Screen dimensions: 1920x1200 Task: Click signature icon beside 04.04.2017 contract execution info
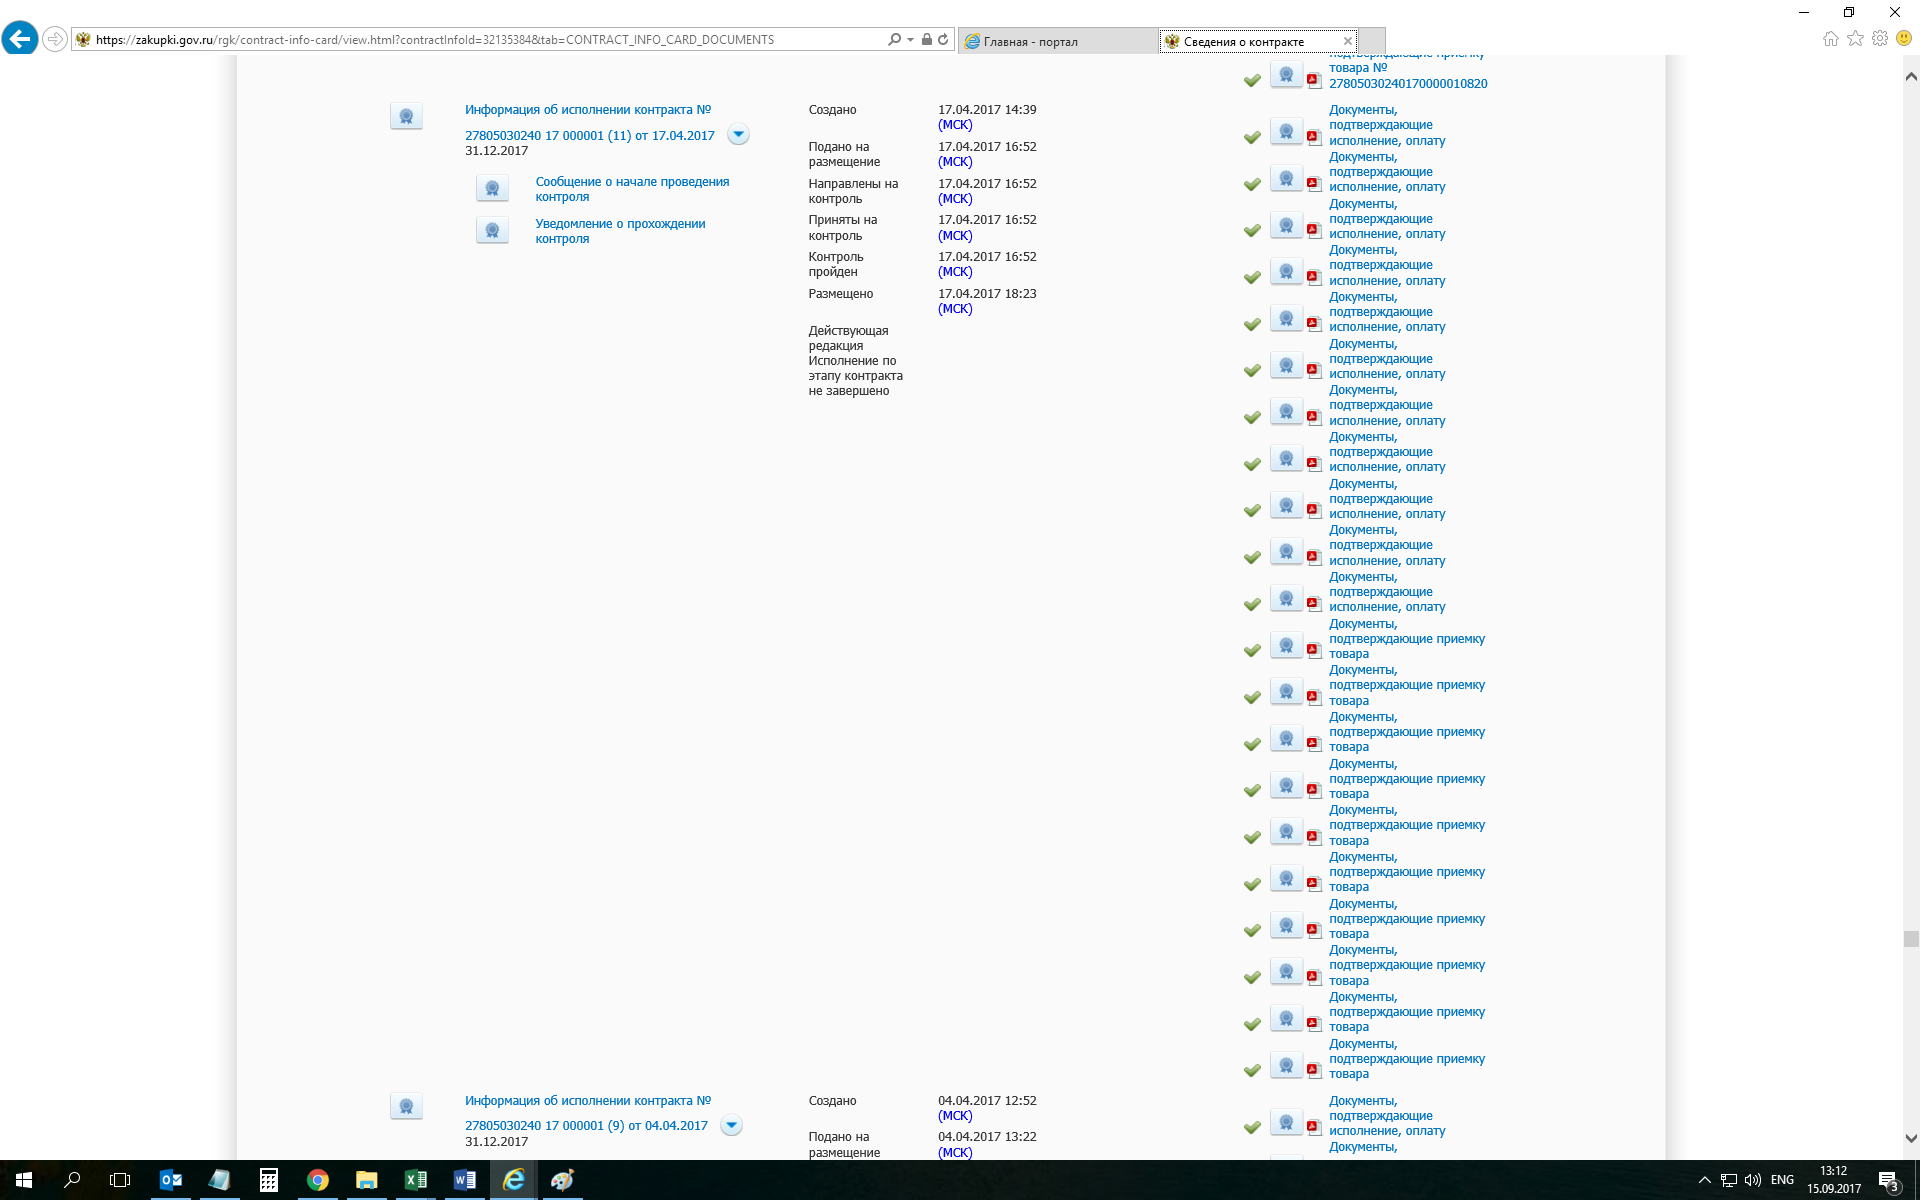pyautogui.click(x=406, y=1106)
